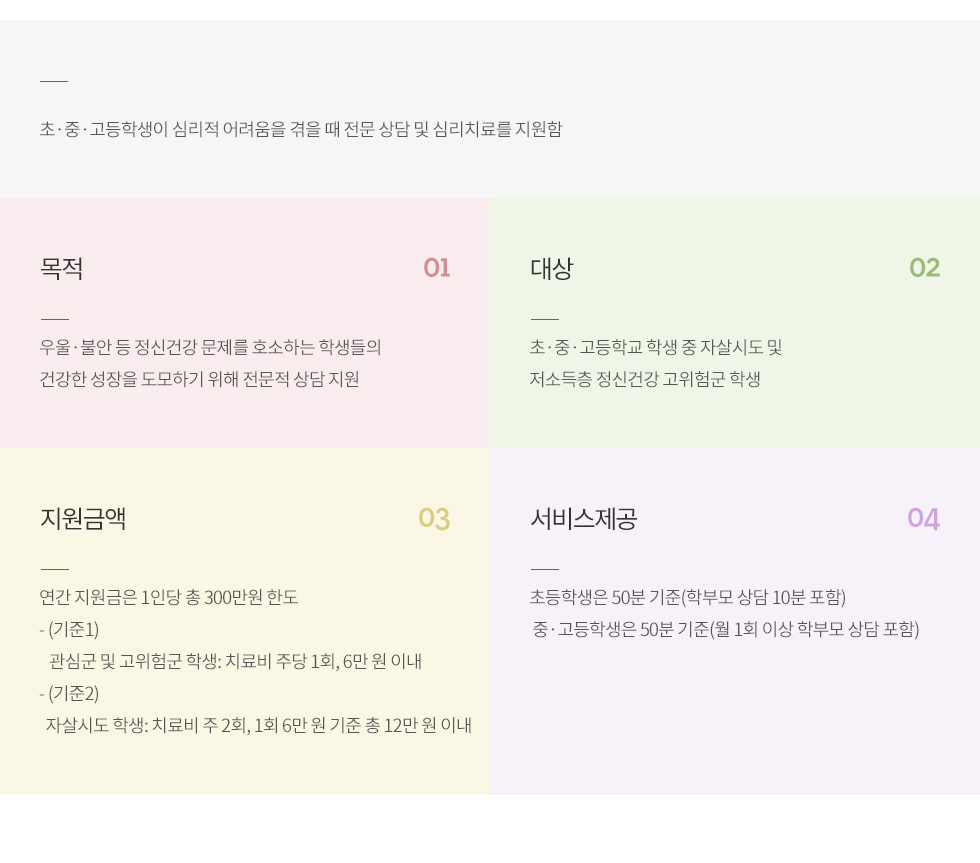The image size is (980, 863).
Task: Click the 우울·불안 등 정신건강 text line
Action: tap(211, 347)
